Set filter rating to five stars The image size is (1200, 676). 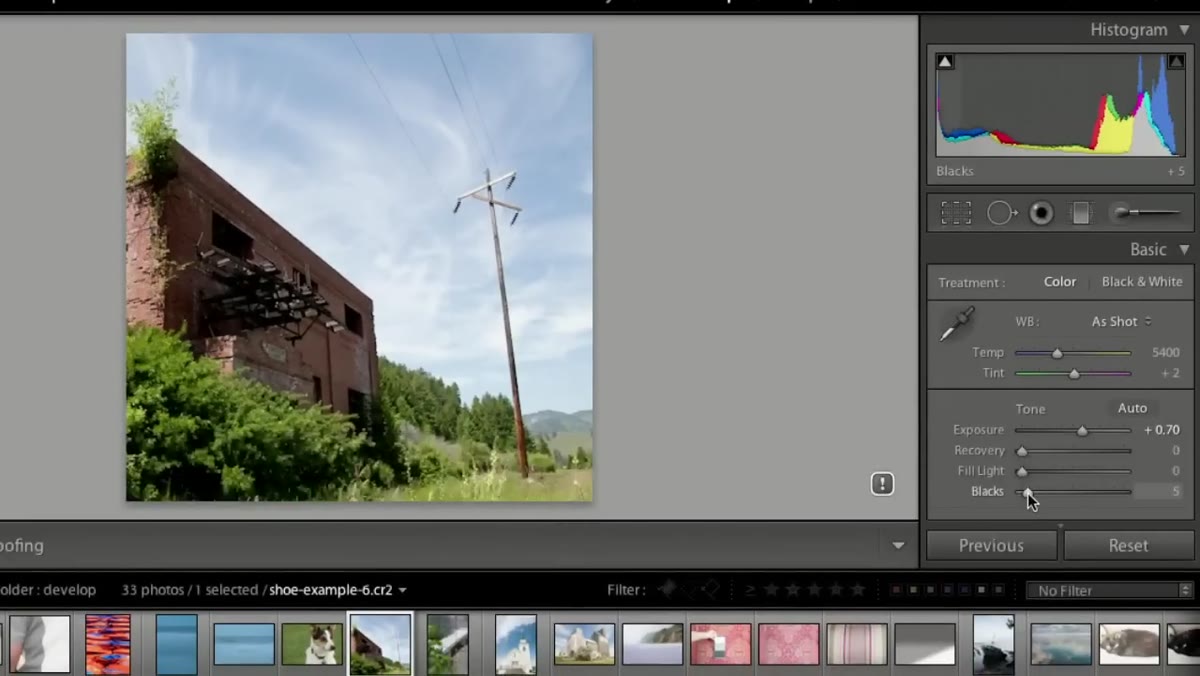[x=857, y=590]
